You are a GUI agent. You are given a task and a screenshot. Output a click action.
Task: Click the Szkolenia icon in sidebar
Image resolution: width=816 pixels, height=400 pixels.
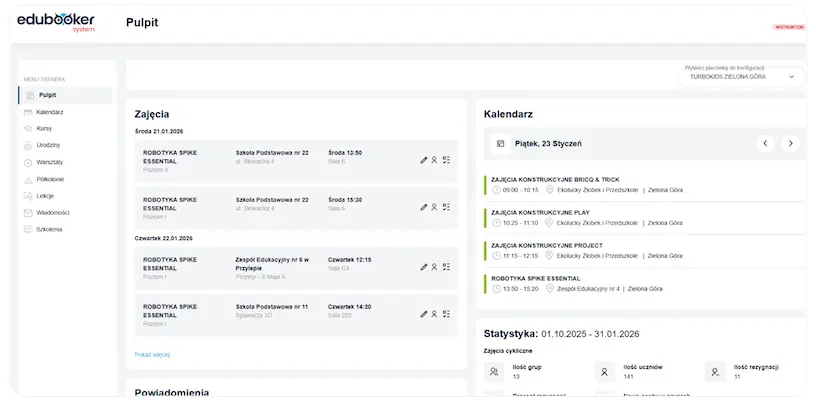pyautogui.click(x=28, y=229)
